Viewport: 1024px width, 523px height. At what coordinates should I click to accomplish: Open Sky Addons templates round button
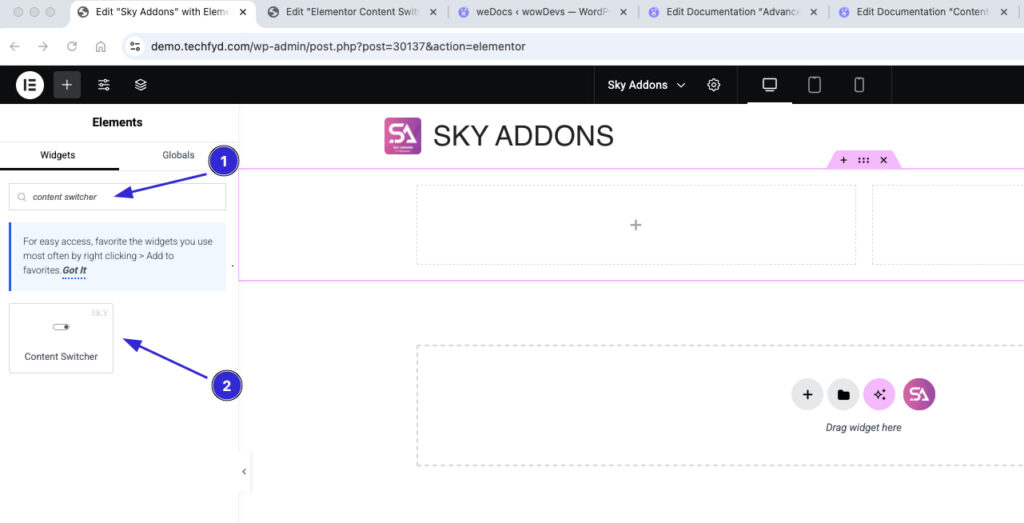pos(919,394)
